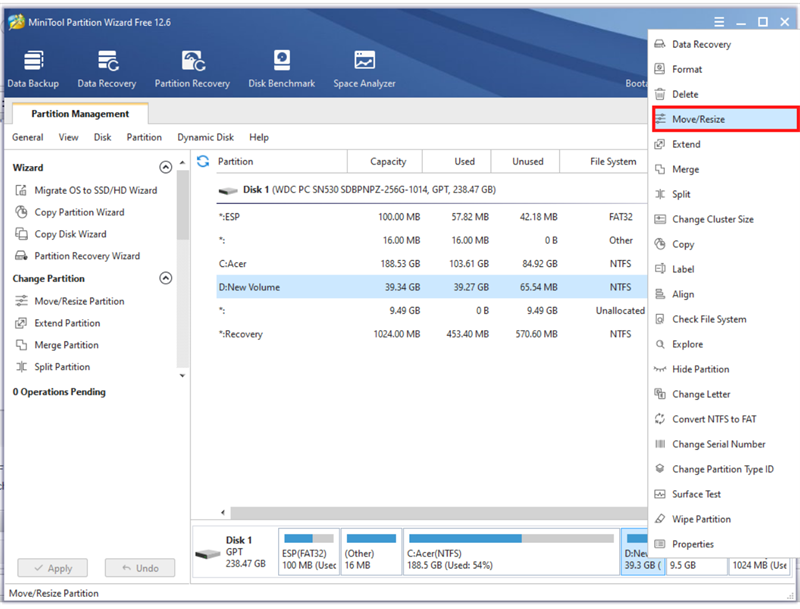Click the Apply button
The width and height of the screenshot is (800, 609).
(x=52, y=568)
